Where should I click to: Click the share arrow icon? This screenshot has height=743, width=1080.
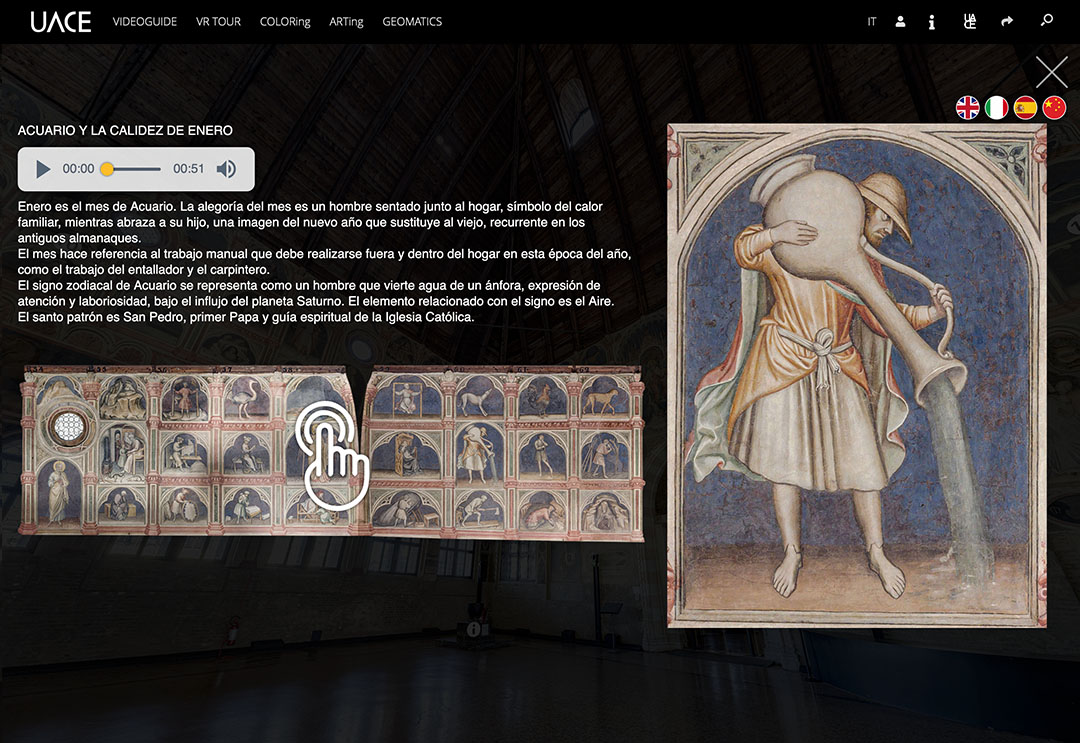point(1007,21)
